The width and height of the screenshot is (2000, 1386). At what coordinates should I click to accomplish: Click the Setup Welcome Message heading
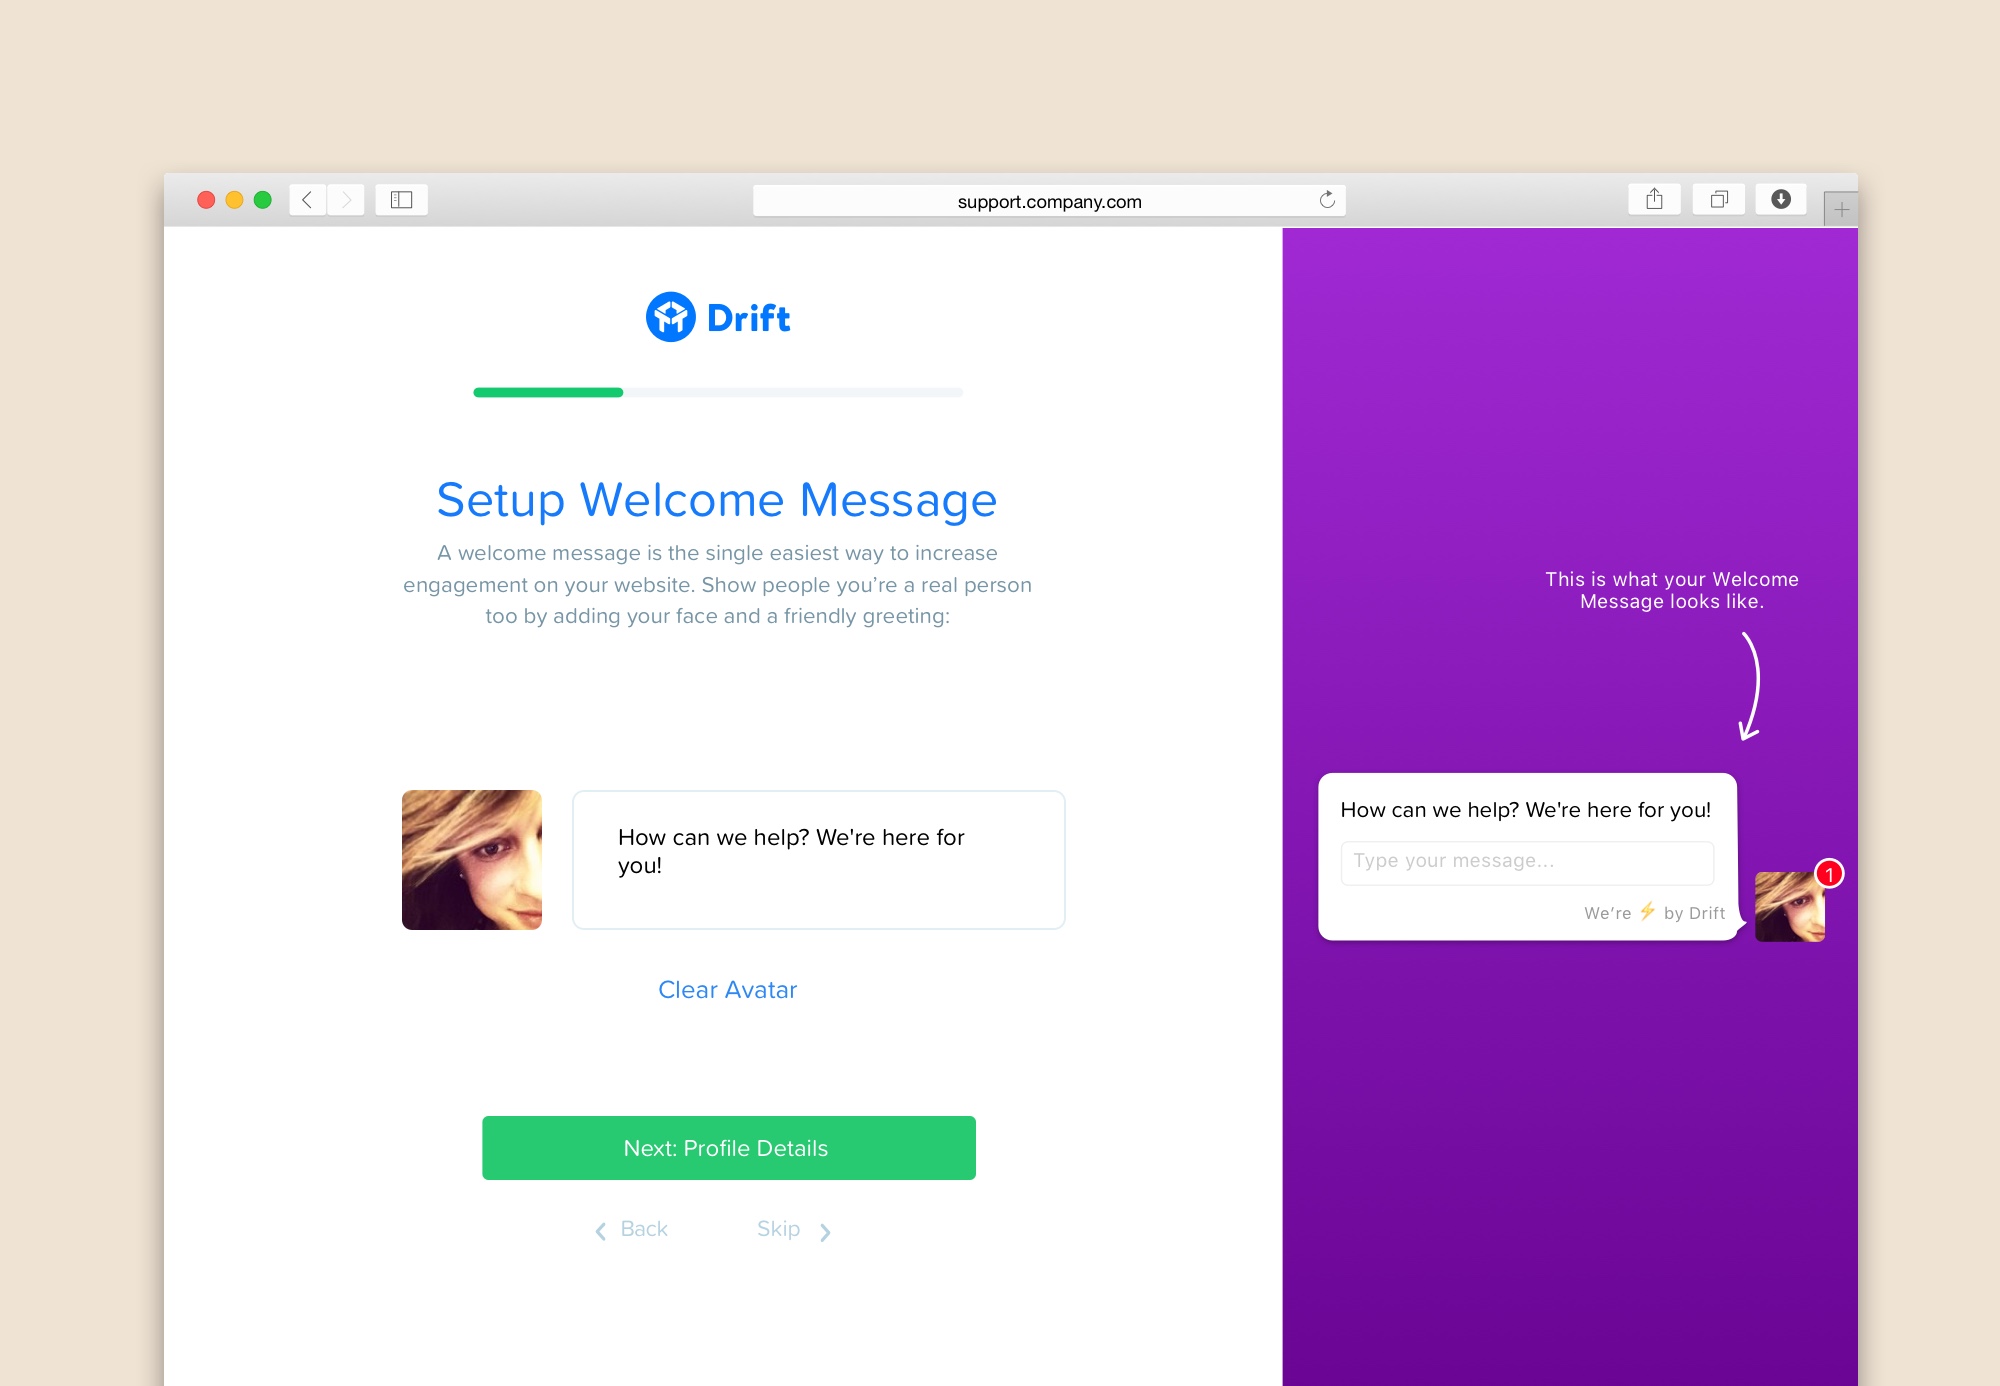tap(717, 500)
